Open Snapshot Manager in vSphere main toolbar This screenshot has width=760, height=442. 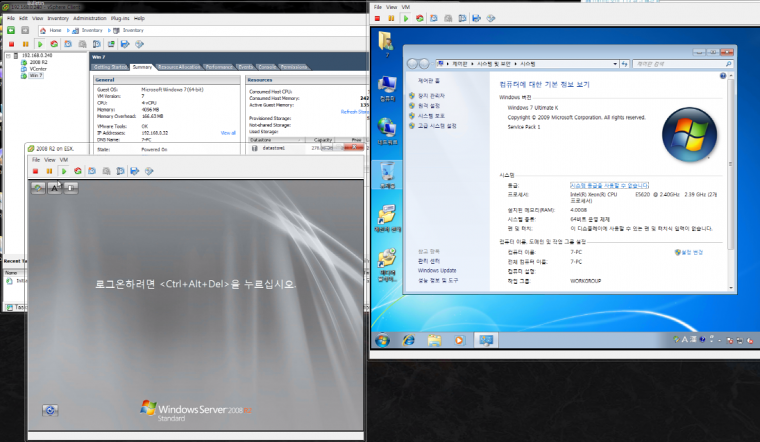97,44
